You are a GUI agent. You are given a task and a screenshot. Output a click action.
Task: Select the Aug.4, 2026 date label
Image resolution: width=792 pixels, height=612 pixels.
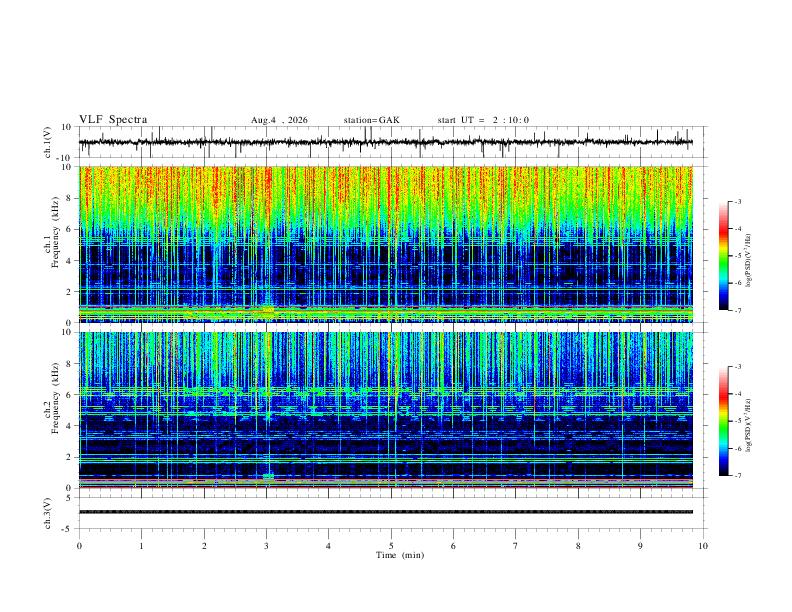pos(279,120)
